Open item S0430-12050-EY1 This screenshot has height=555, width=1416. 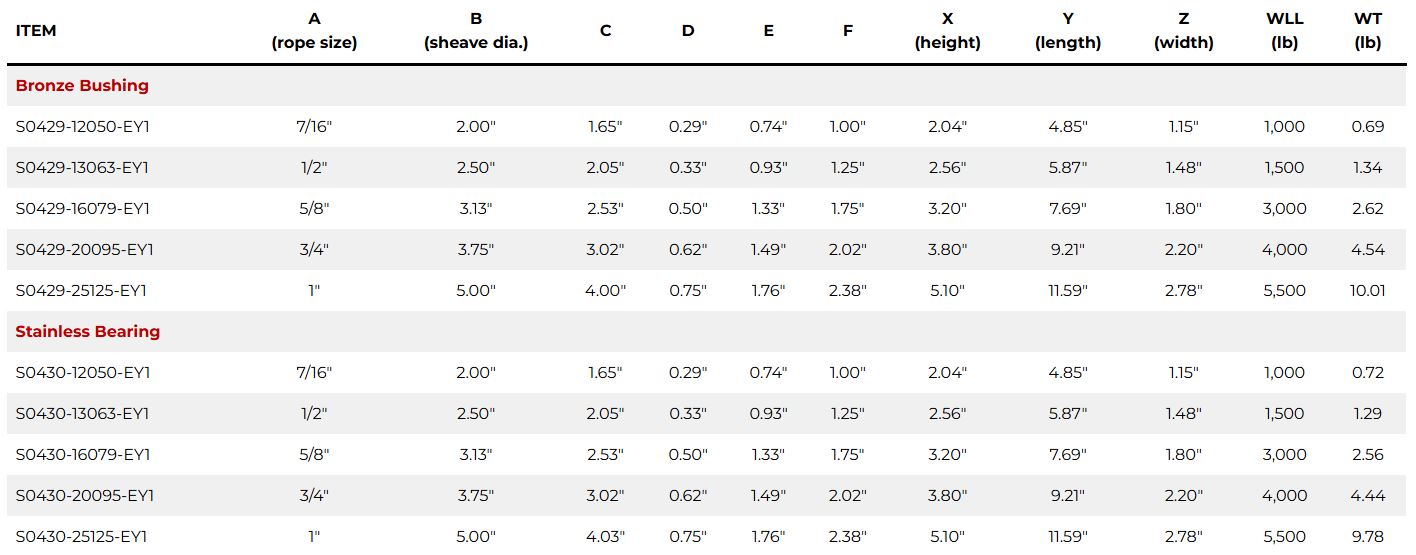(x=82, y=373)
